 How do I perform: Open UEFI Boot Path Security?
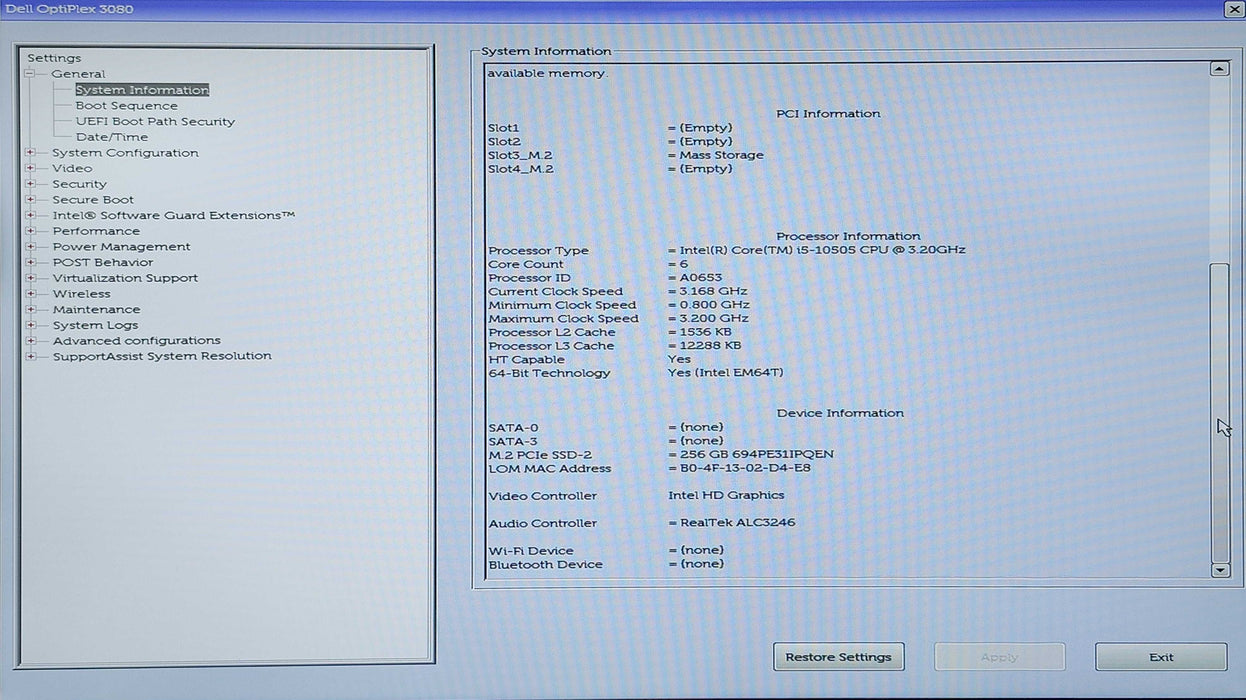(155, 122)
